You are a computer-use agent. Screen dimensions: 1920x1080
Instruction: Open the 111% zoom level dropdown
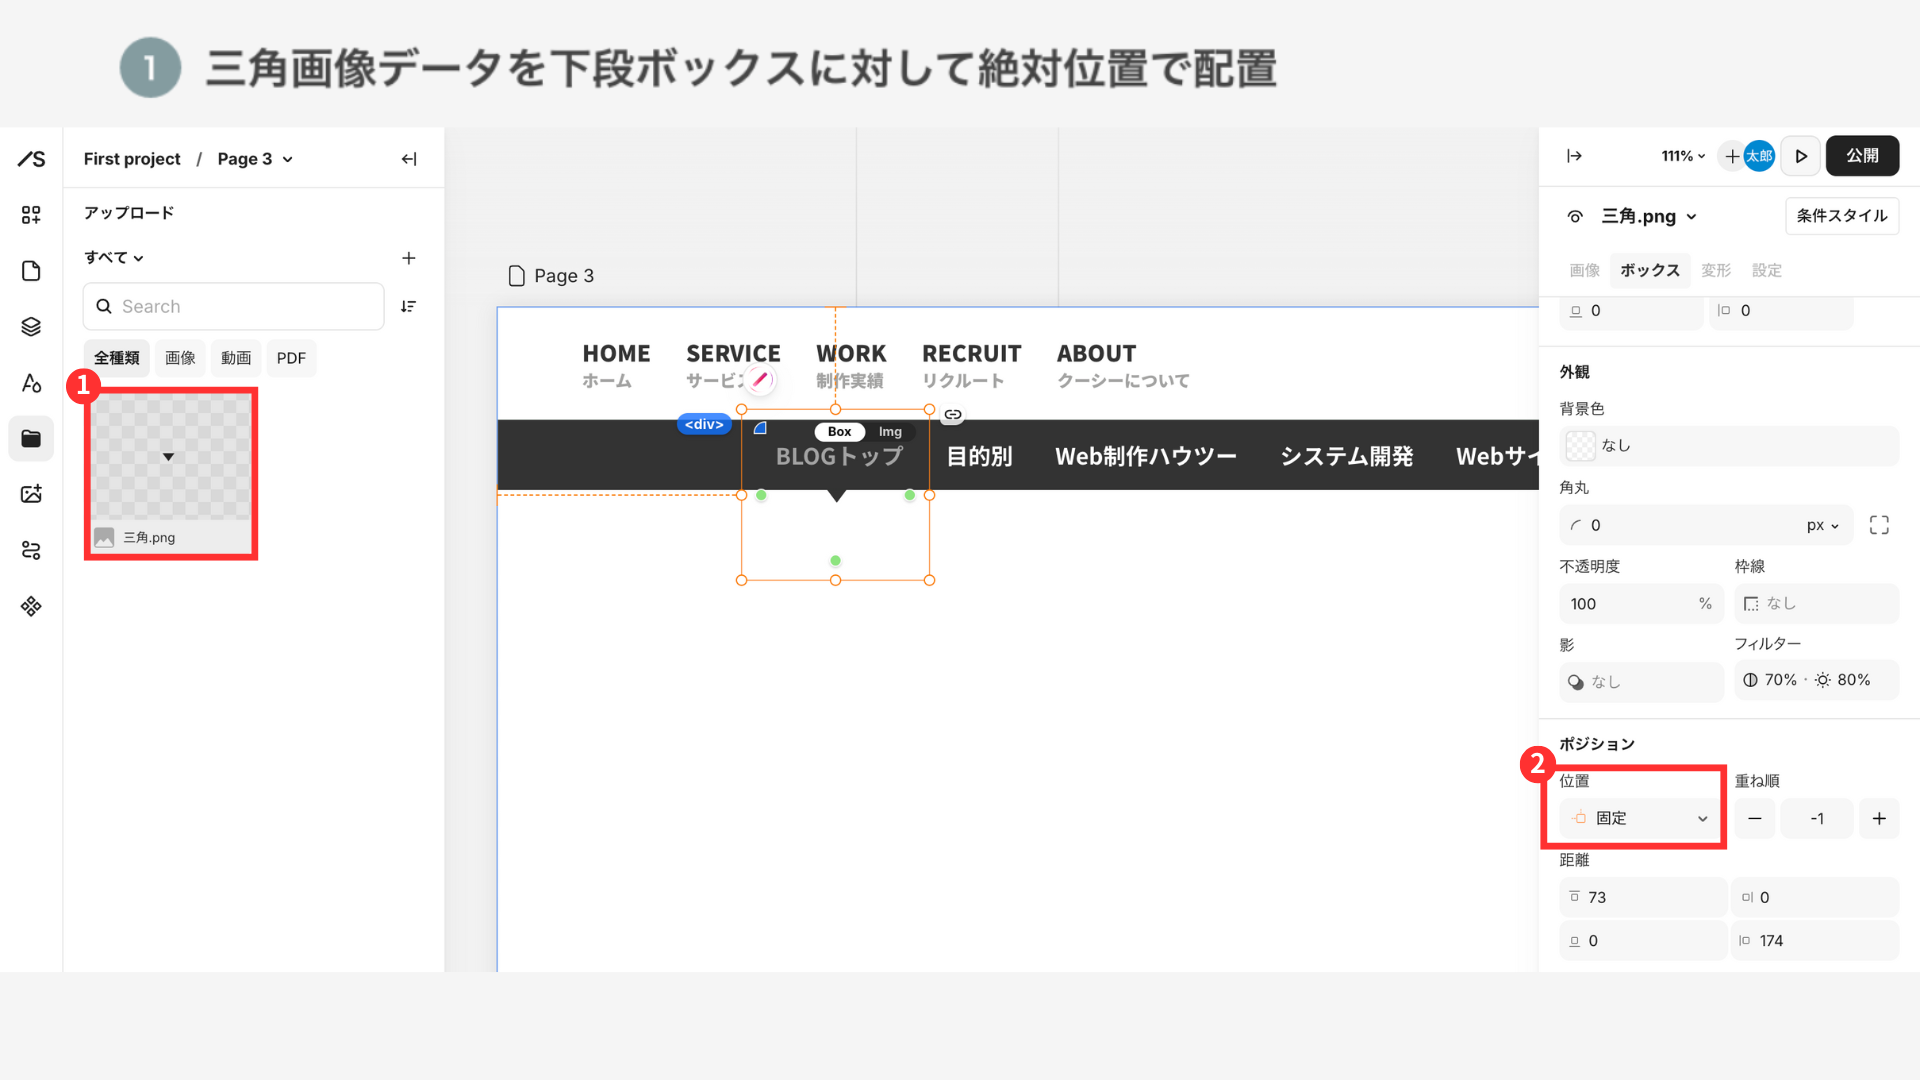point(1682,156)
